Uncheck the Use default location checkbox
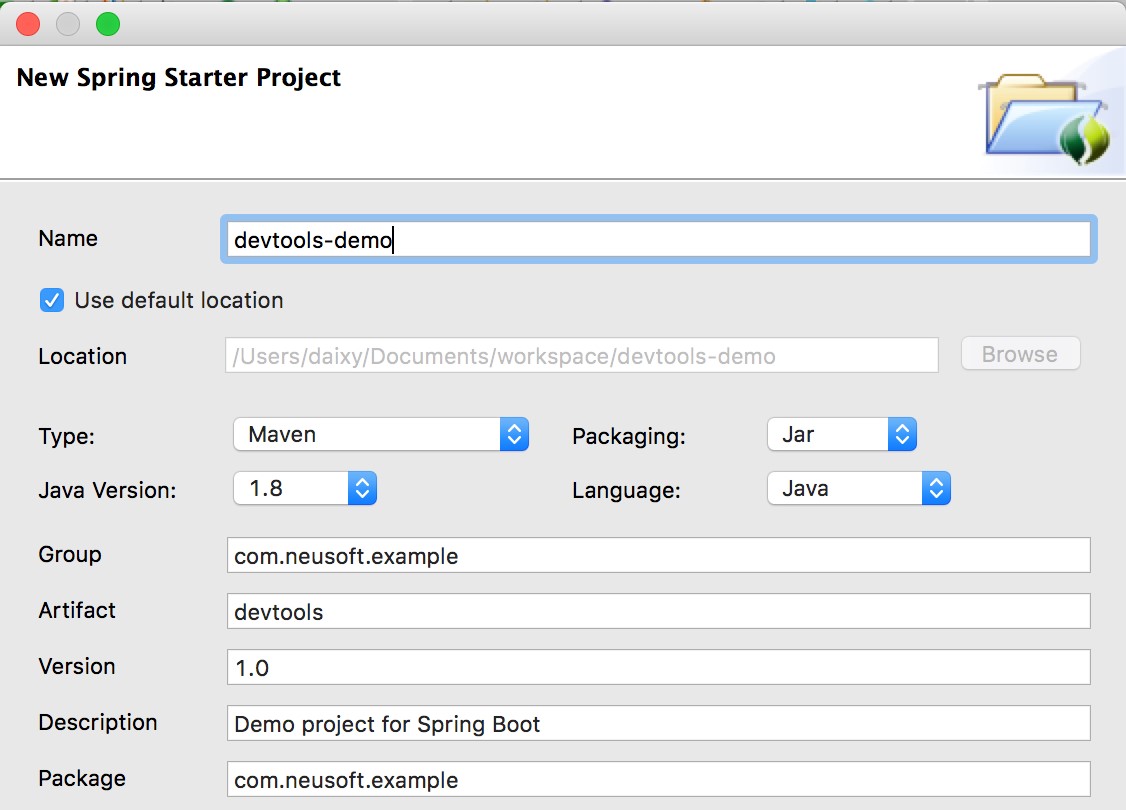 coord(52,300)
